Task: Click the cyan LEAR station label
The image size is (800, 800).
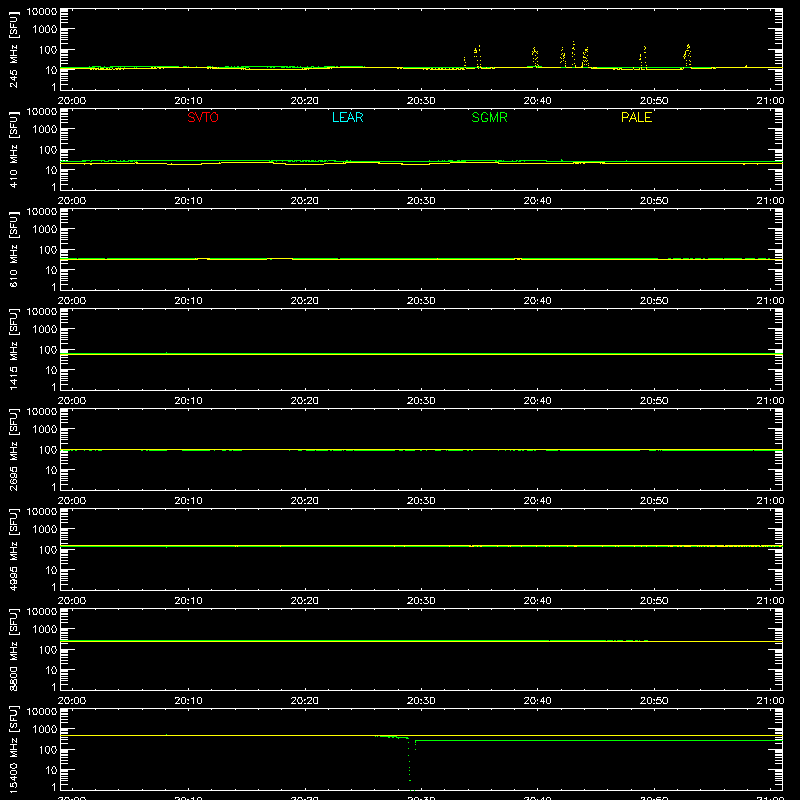Action: point(347,117)
